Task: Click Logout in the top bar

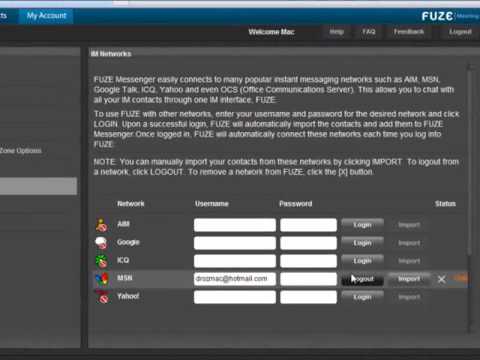Action: [x=460, y=32]
